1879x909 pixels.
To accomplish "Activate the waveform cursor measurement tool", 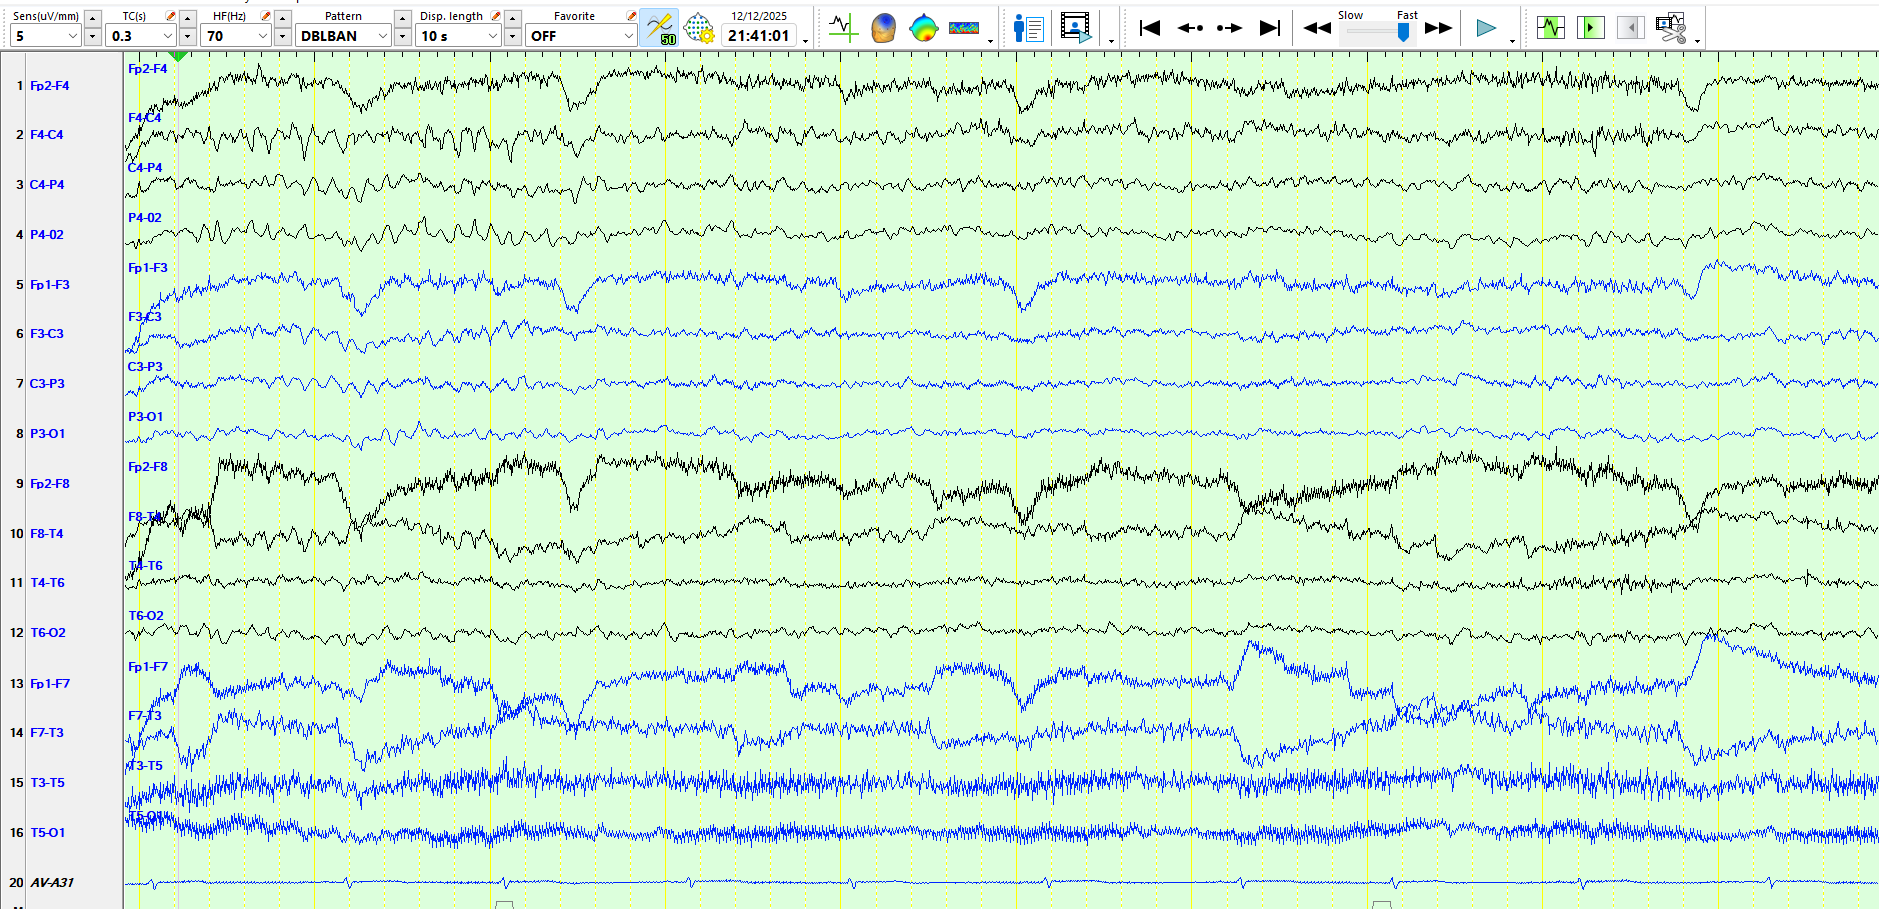I will click(843, 28).
